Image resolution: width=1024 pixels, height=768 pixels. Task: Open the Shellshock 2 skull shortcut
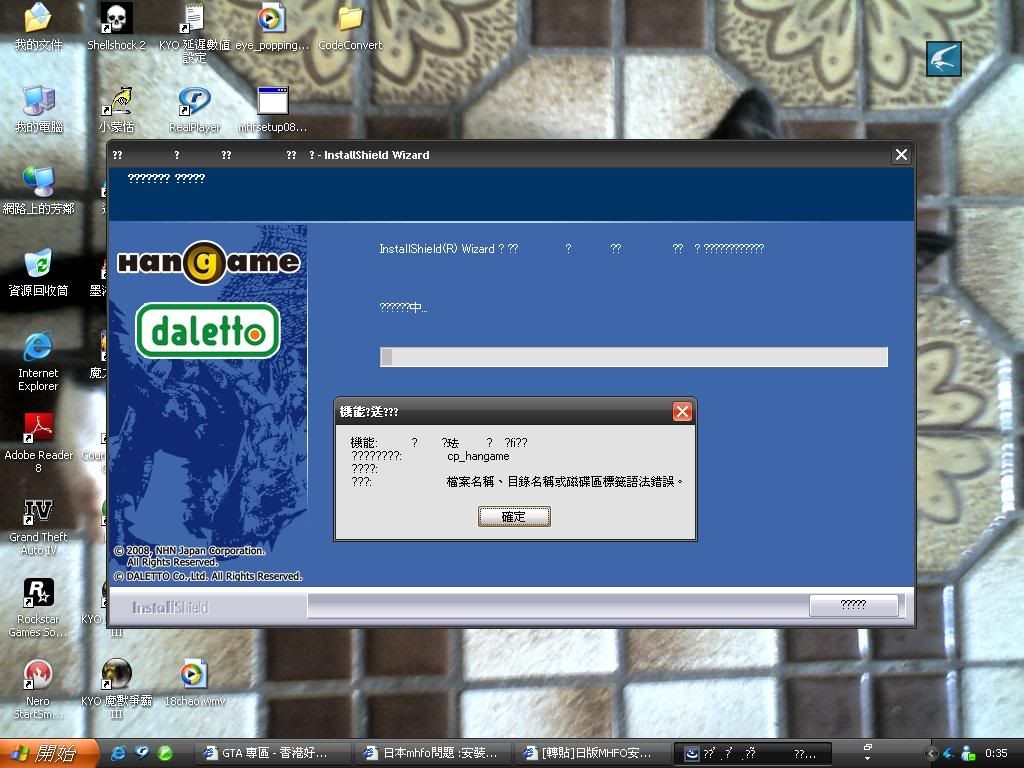point(116,26)
